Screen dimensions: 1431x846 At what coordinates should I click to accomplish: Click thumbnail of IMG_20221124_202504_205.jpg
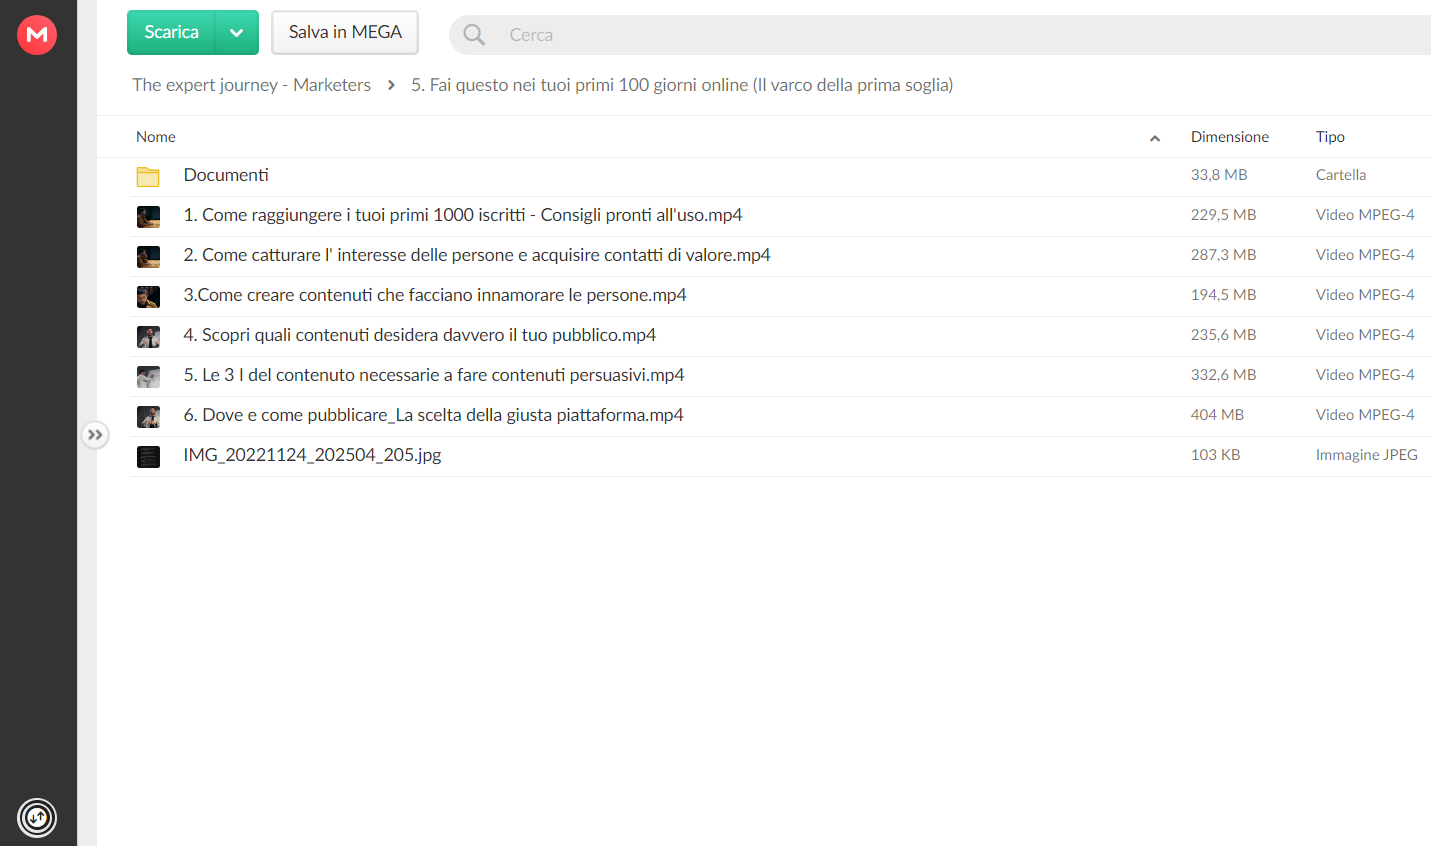pyautogui.click(x=148, y=457)
